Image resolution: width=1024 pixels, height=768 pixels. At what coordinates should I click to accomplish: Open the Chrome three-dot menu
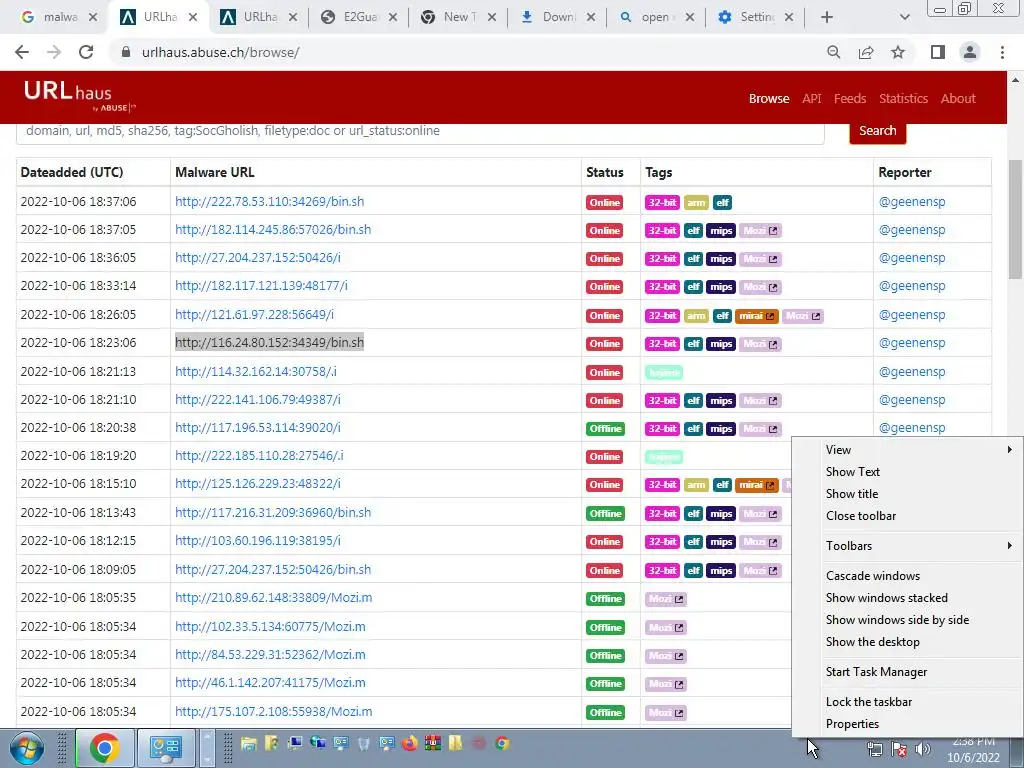1002,52
